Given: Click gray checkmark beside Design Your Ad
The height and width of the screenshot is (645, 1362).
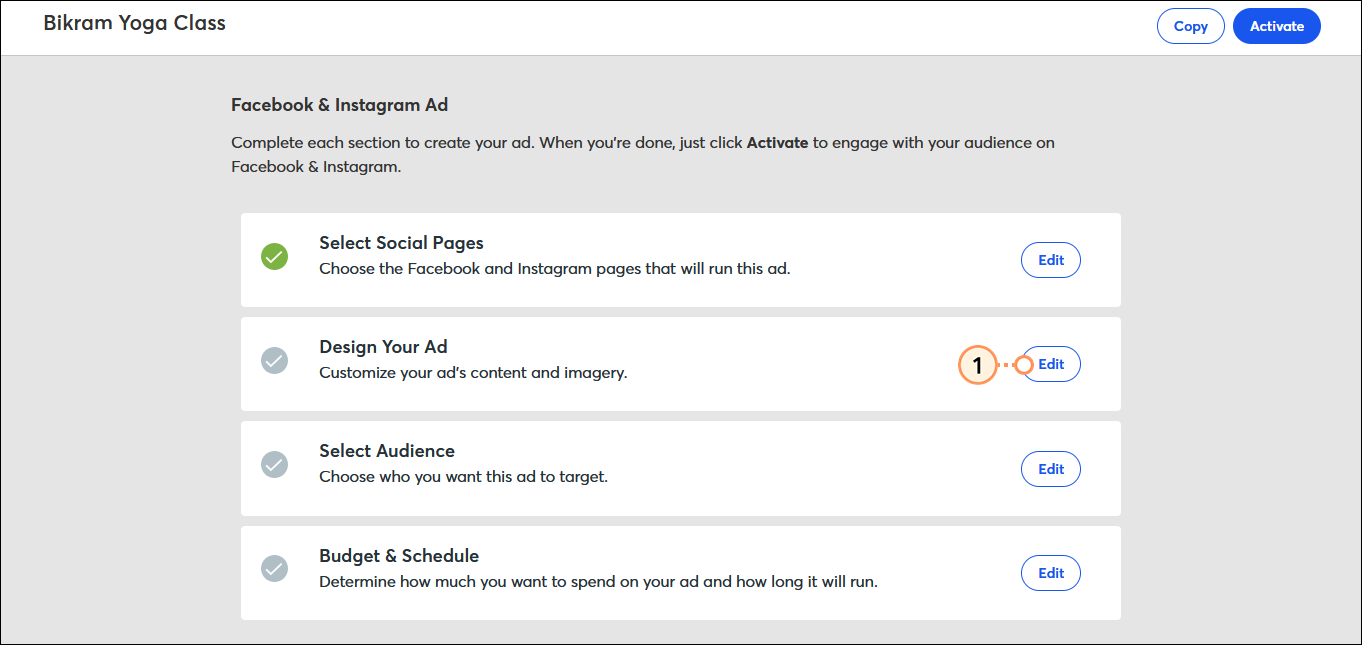Looking at the screenshot, I should click(x=274, y=361).
